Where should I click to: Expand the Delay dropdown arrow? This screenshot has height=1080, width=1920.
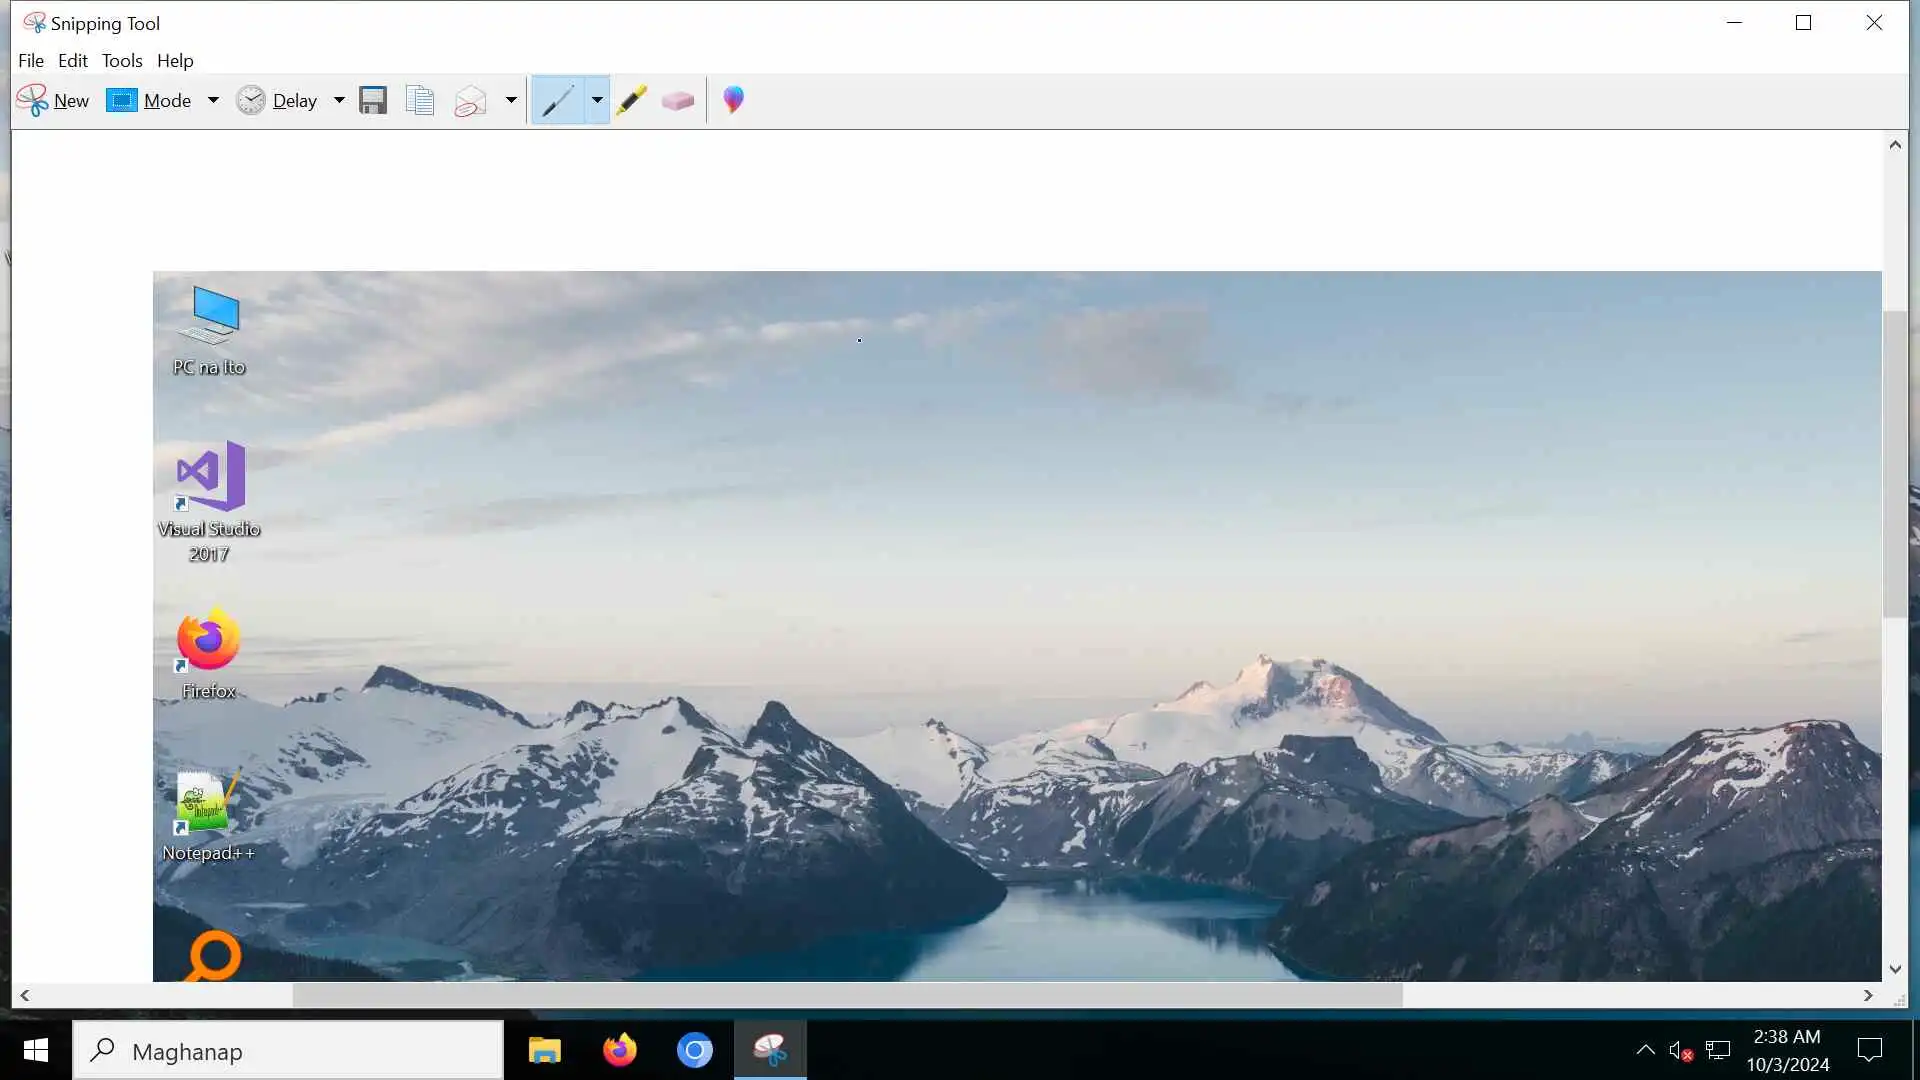click(x=339, y=100)
